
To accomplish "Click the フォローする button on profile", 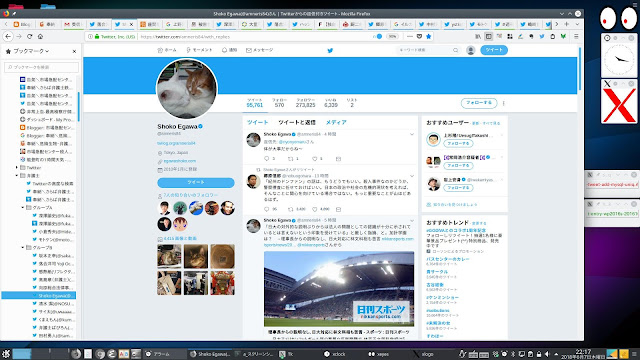I will 479,103.
